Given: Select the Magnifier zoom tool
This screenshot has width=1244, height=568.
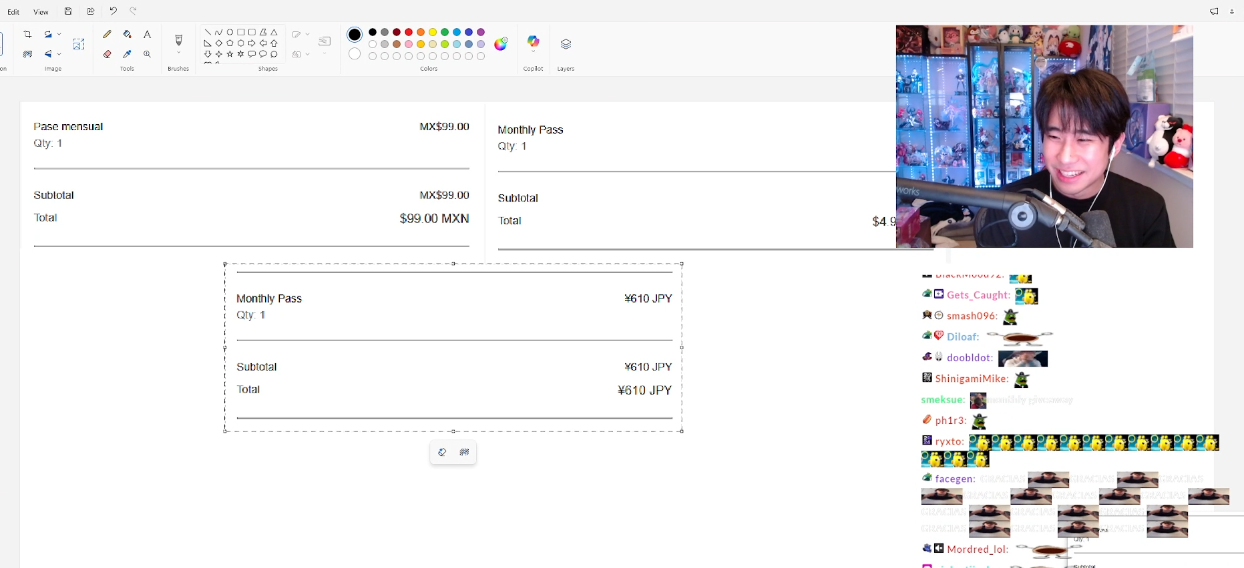Looking at the screenshot, I should [147, 54].
